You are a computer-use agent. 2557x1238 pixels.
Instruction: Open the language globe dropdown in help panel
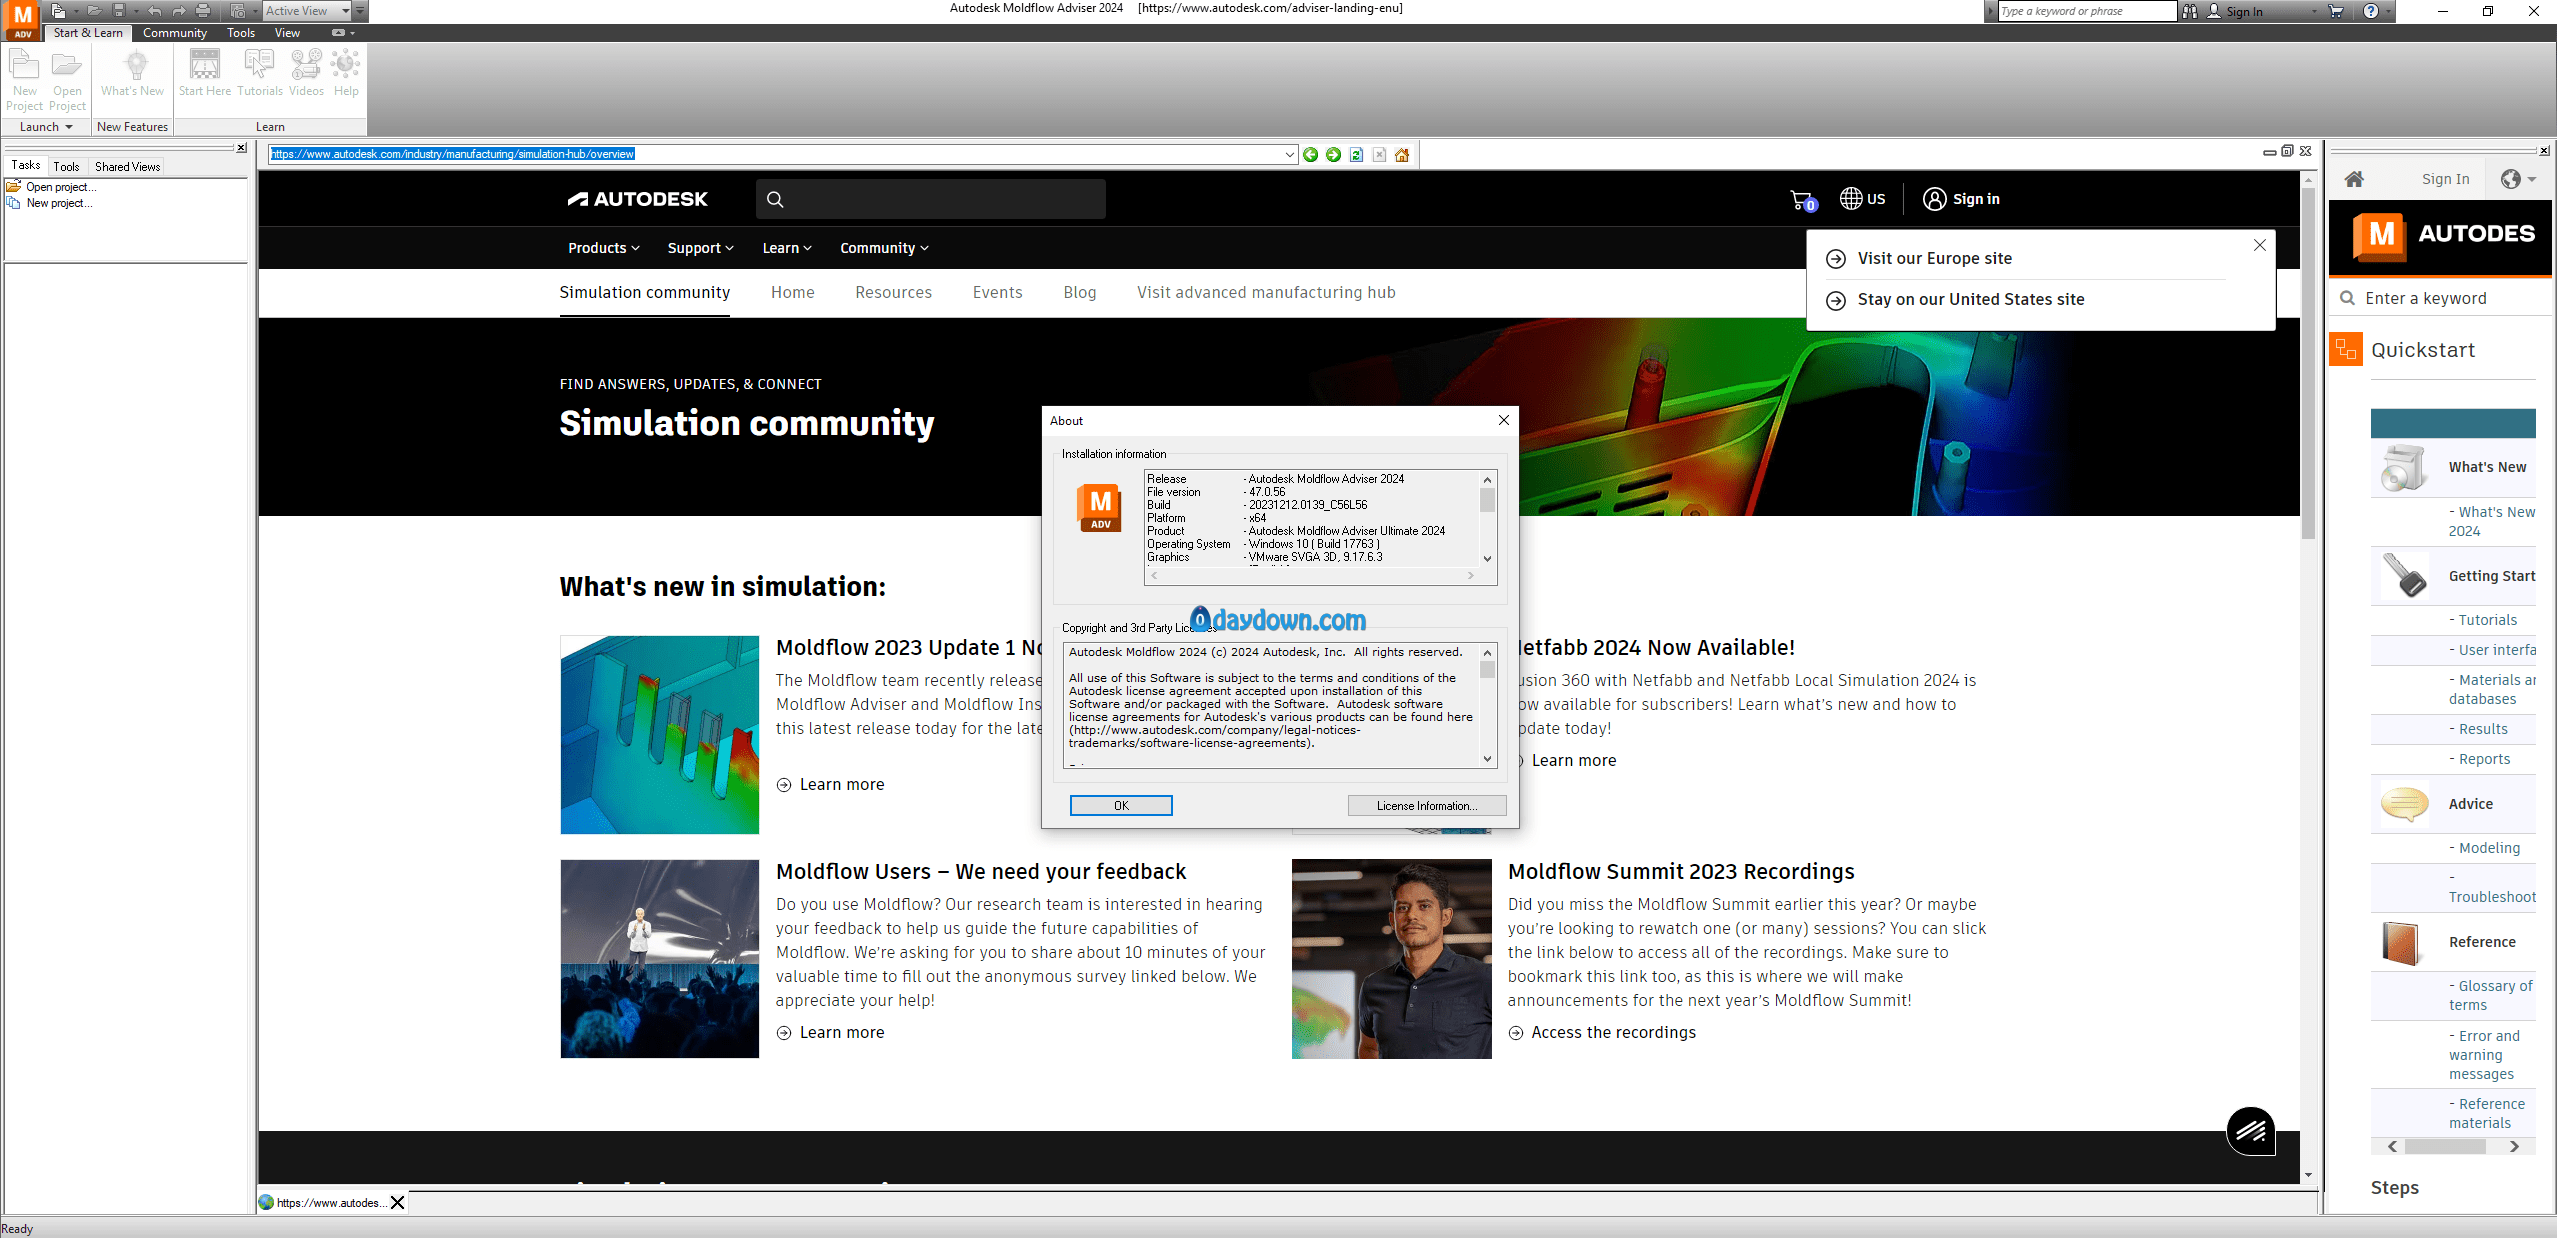coord(2518,179)
